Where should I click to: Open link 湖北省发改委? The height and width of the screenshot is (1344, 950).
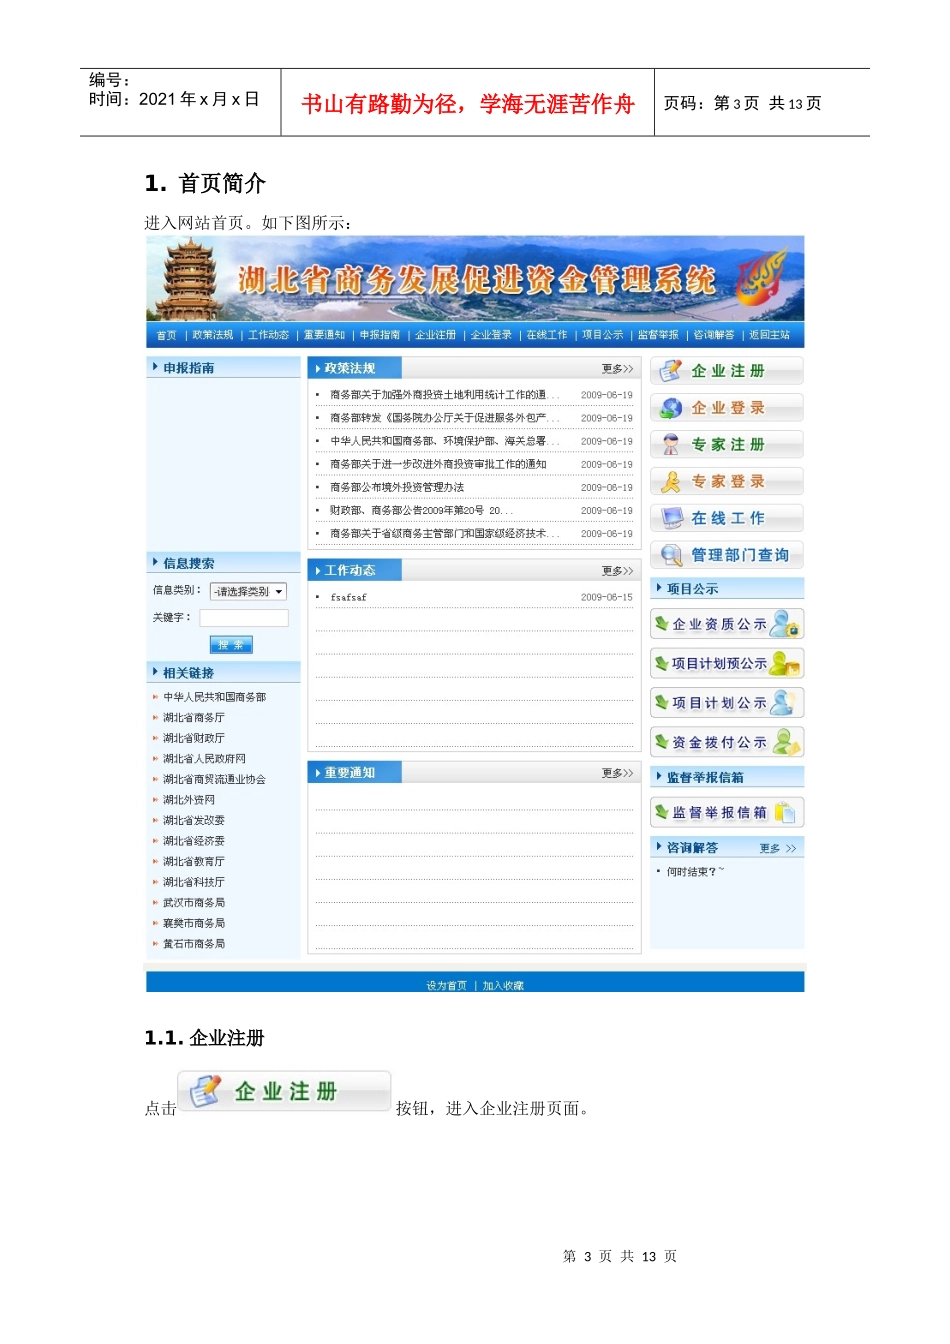pos(194,820)
